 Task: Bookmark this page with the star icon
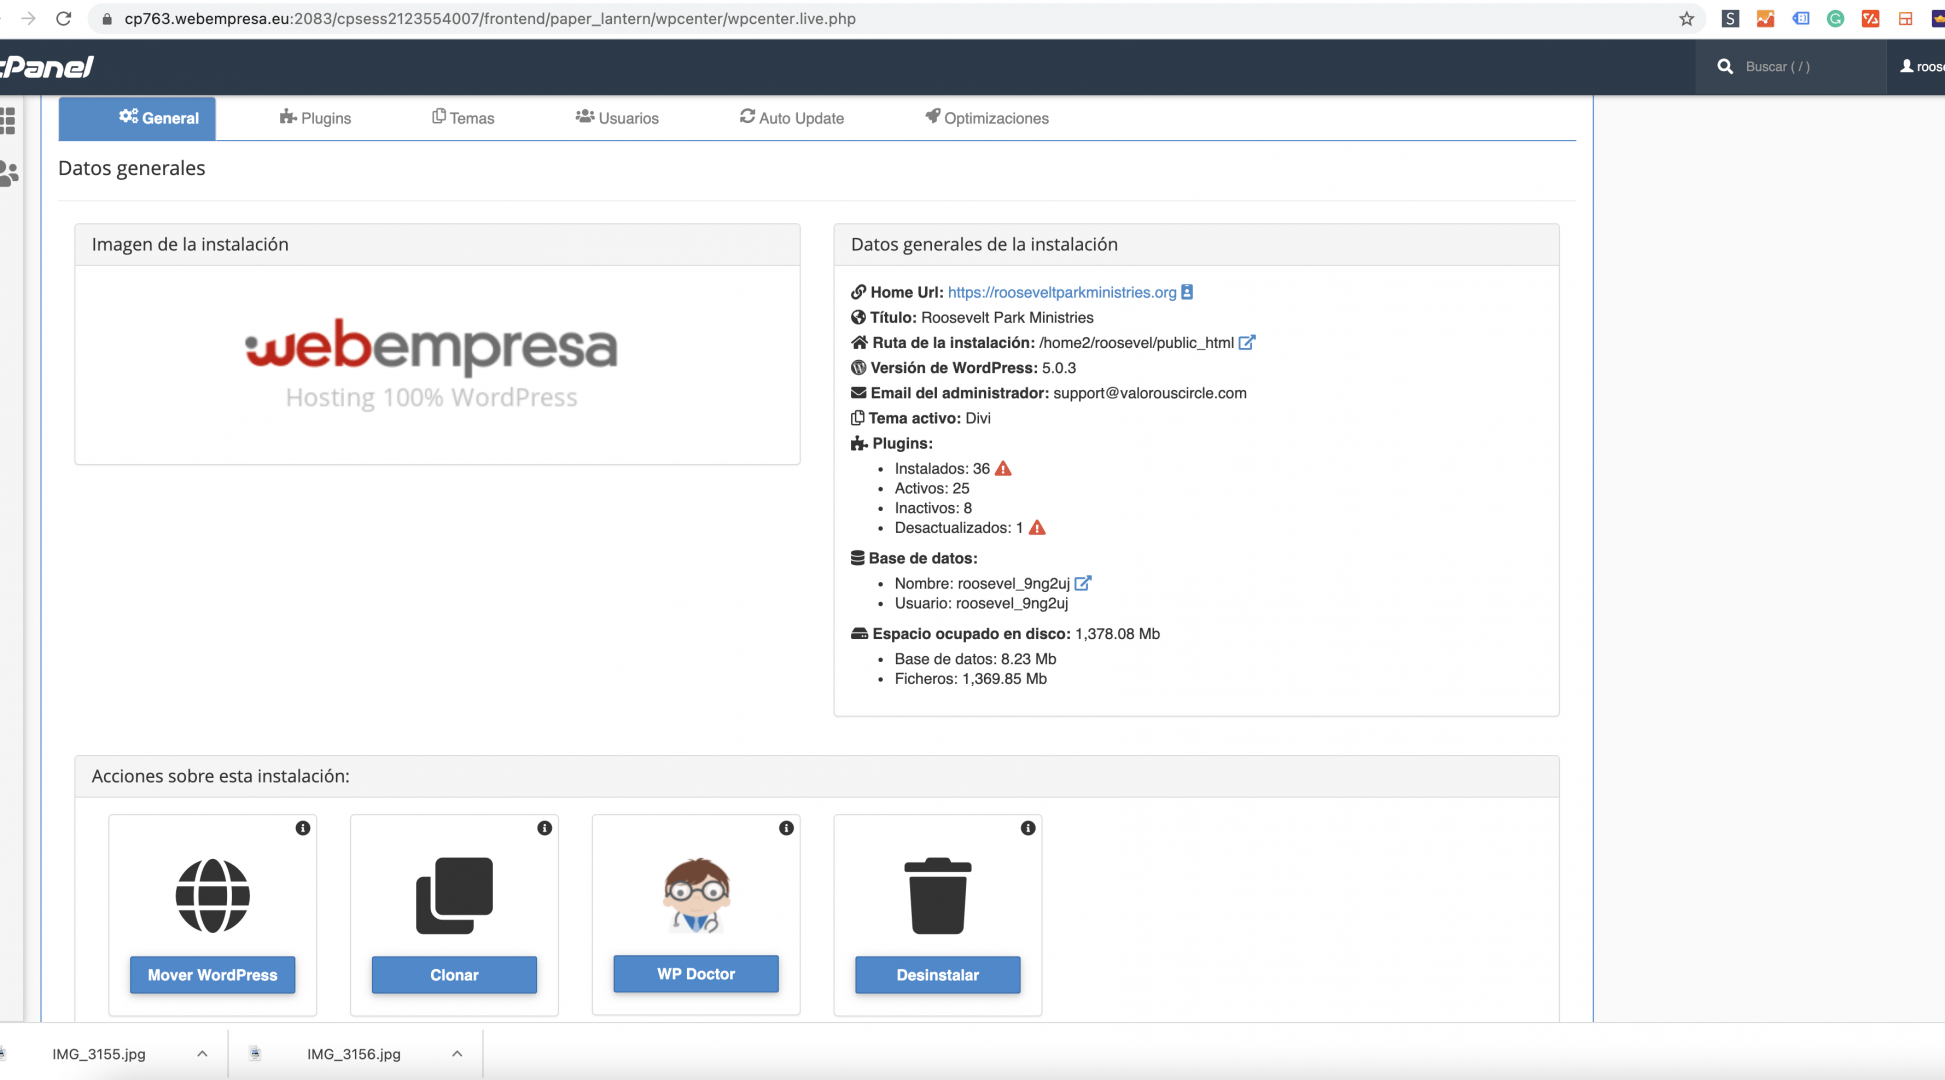coord(1687,18)
